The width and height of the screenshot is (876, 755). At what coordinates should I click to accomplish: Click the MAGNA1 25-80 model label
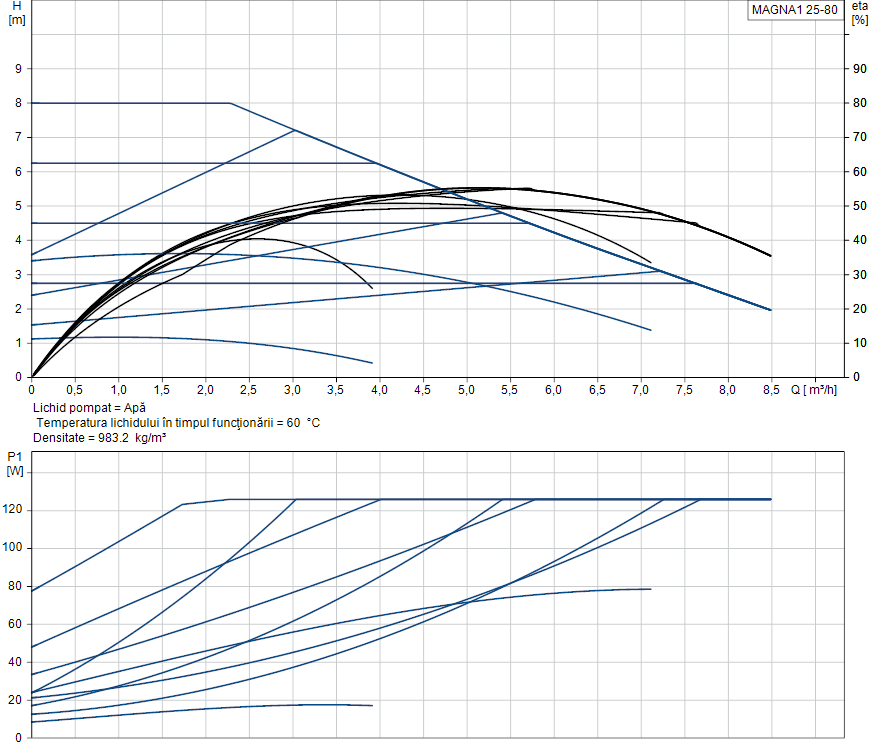795,10
